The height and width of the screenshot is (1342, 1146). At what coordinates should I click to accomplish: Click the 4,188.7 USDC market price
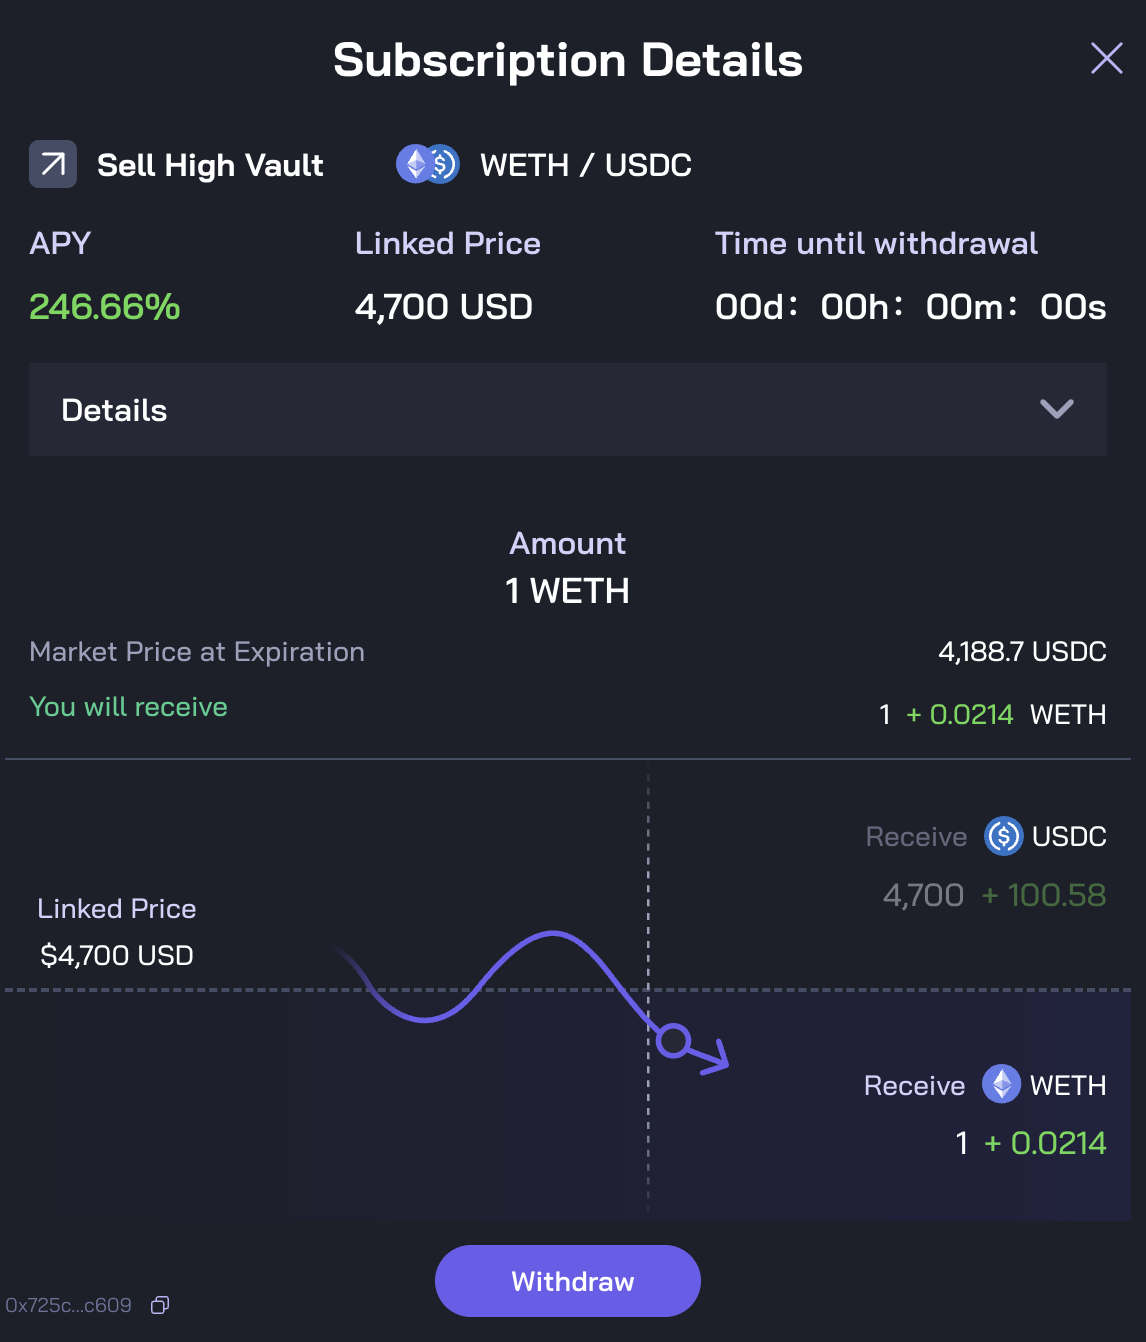pos(1022,651)
